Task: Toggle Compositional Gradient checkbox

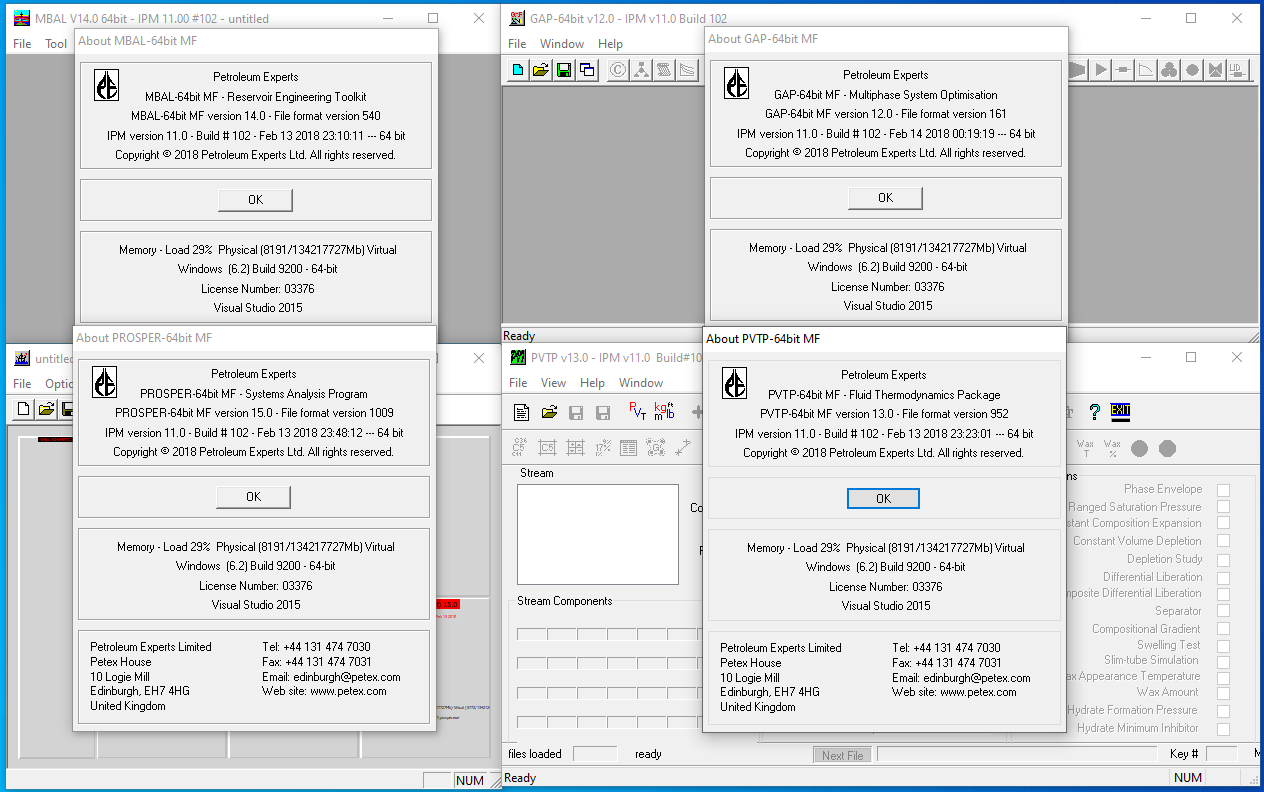Action: pos(1223,630)
